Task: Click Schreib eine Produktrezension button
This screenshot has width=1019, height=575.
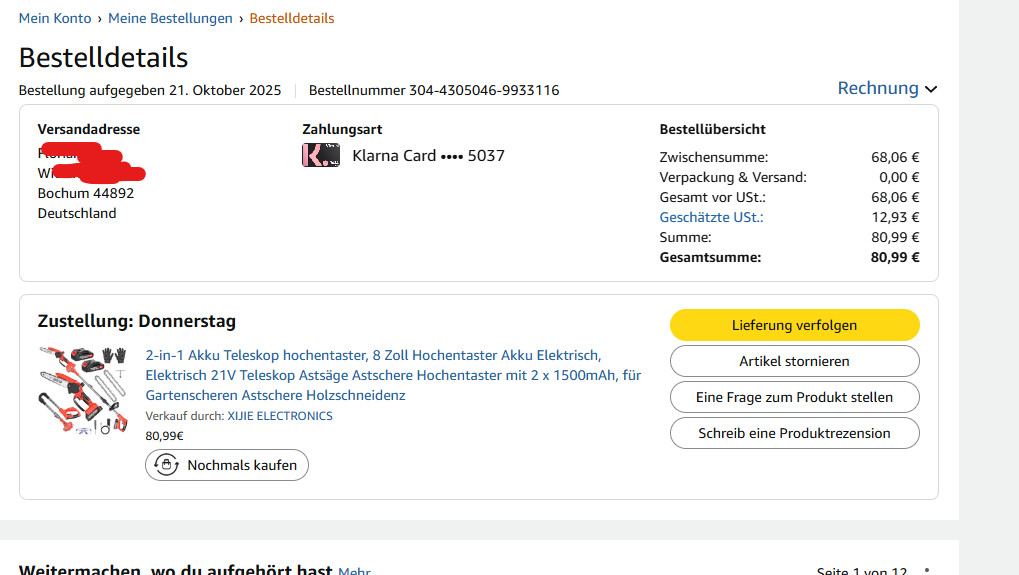Action: pos(794,433)
